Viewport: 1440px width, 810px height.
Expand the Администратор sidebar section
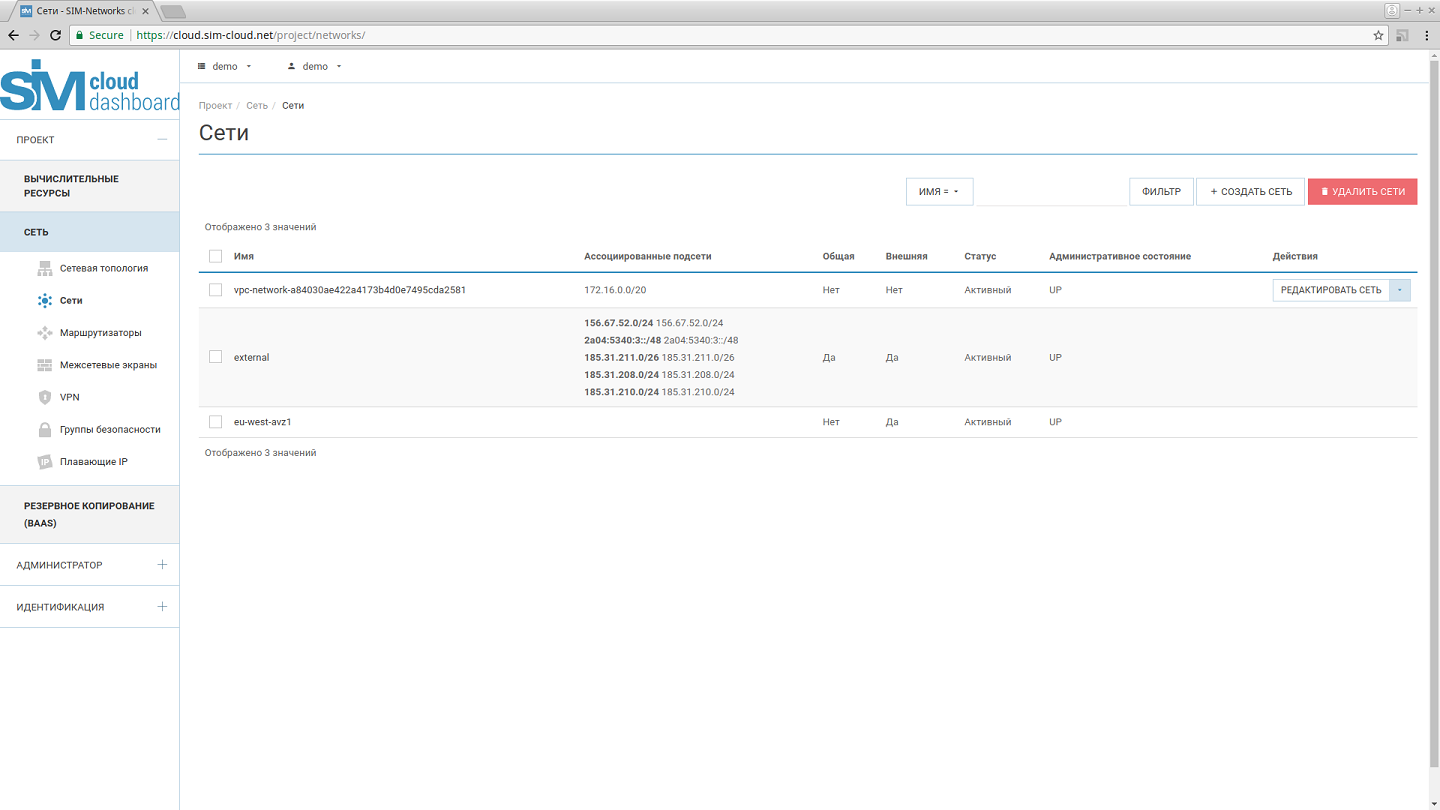[162, 565]
